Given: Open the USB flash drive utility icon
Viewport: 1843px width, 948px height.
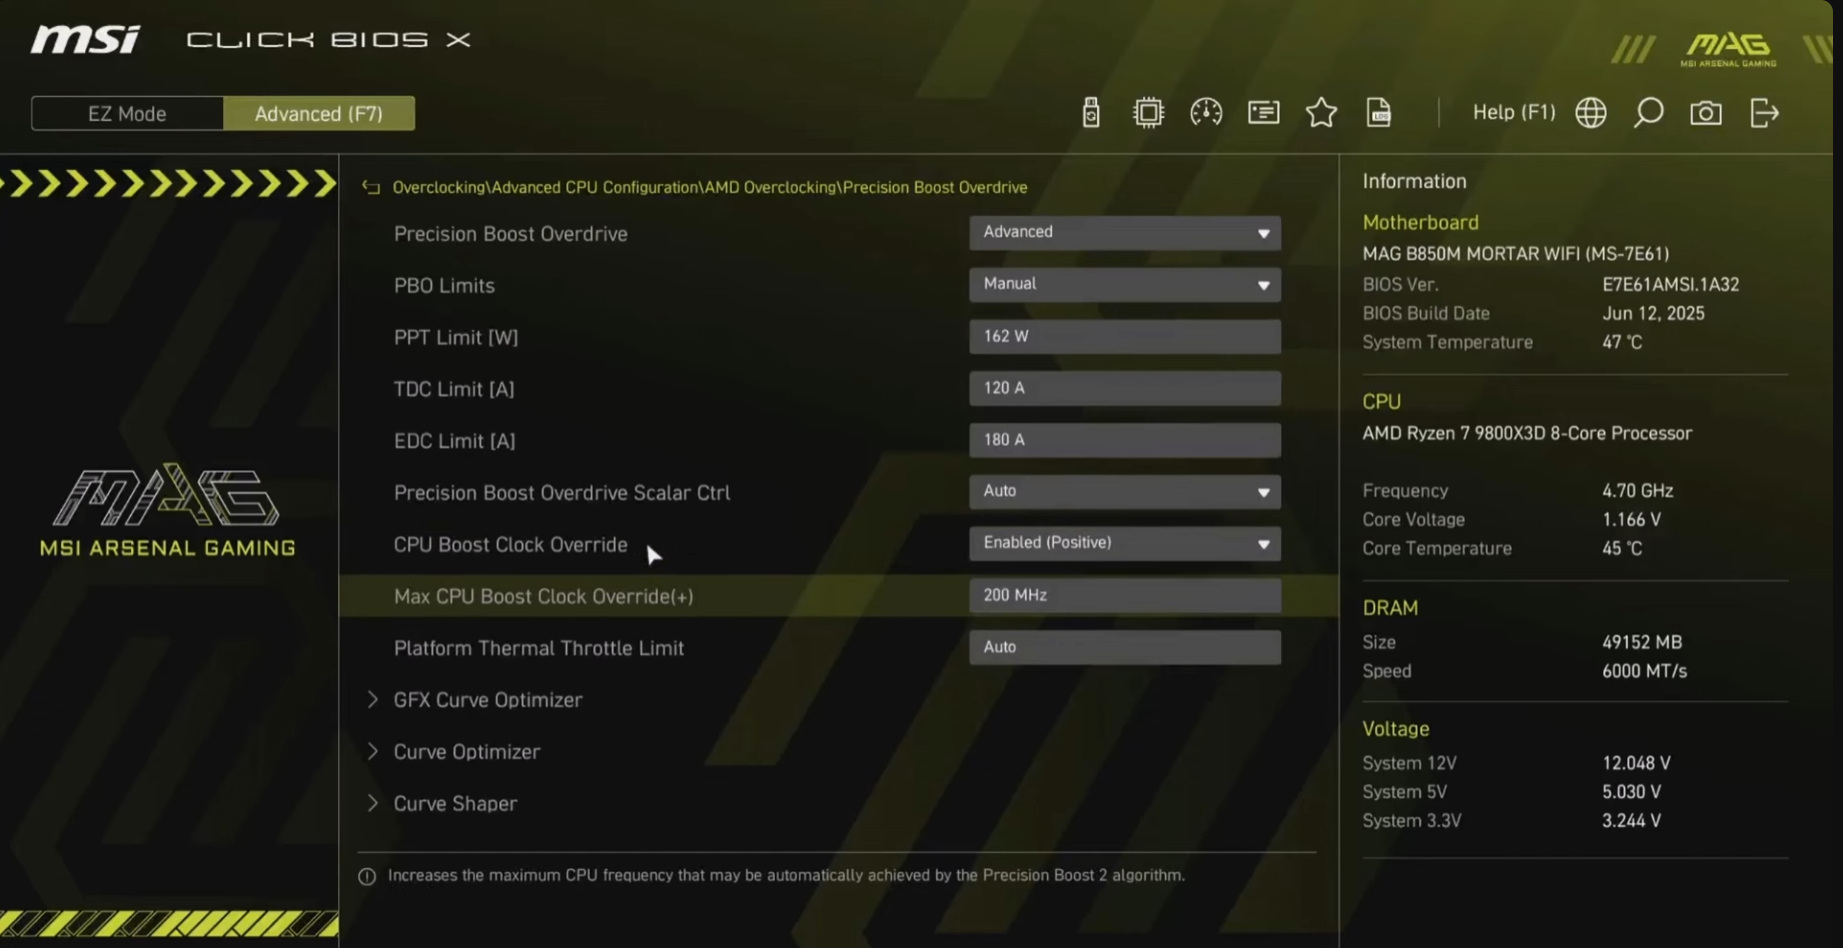Looking at the screenshot, I should tap(1091, 113).
